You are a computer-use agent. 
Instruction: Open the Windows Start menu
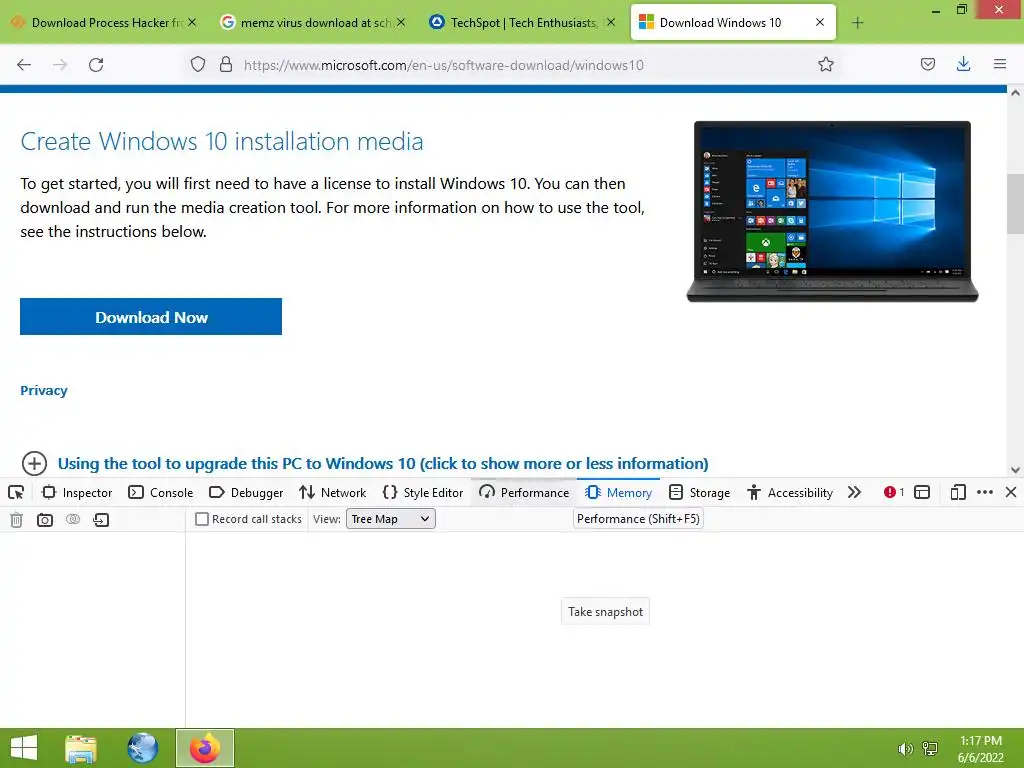(x=24, y=748)
